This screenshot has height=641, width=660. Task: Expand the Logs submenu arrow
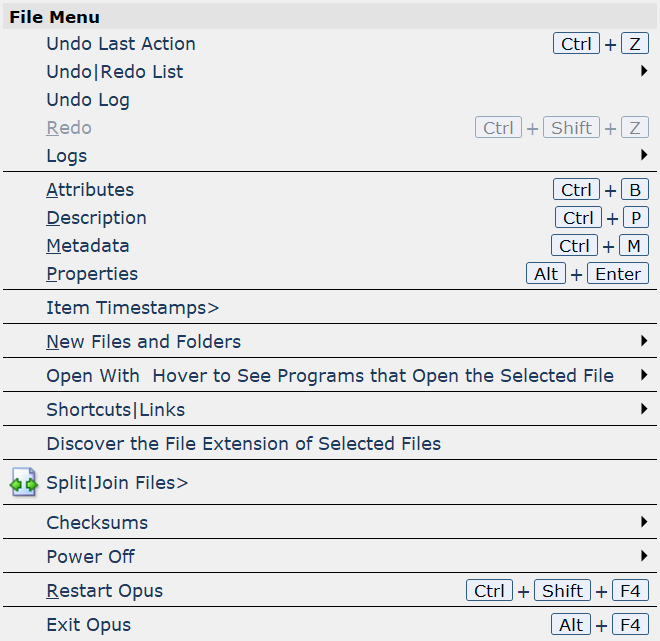(x=644, y=155)
